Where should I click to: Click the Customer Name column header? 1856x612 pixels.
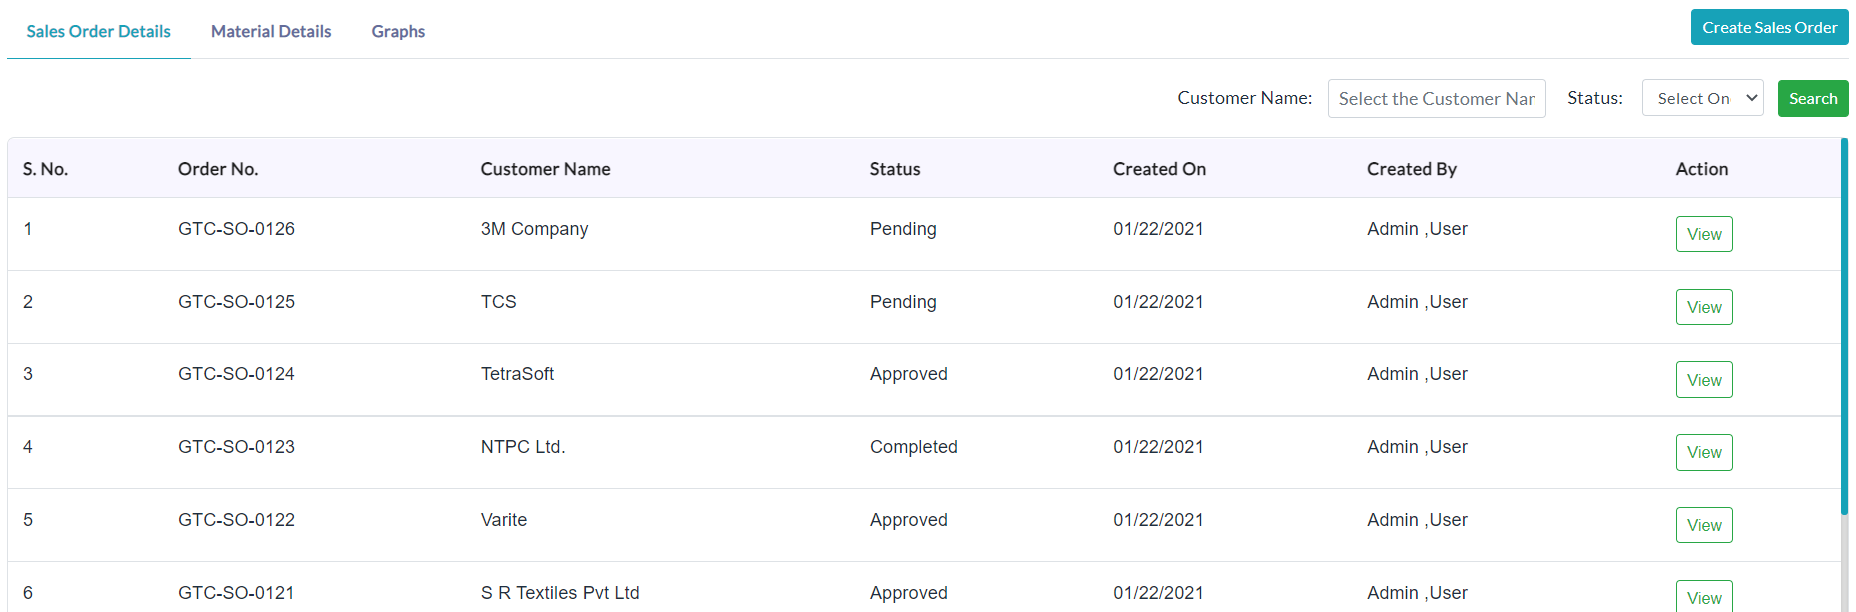click(545, 169)
